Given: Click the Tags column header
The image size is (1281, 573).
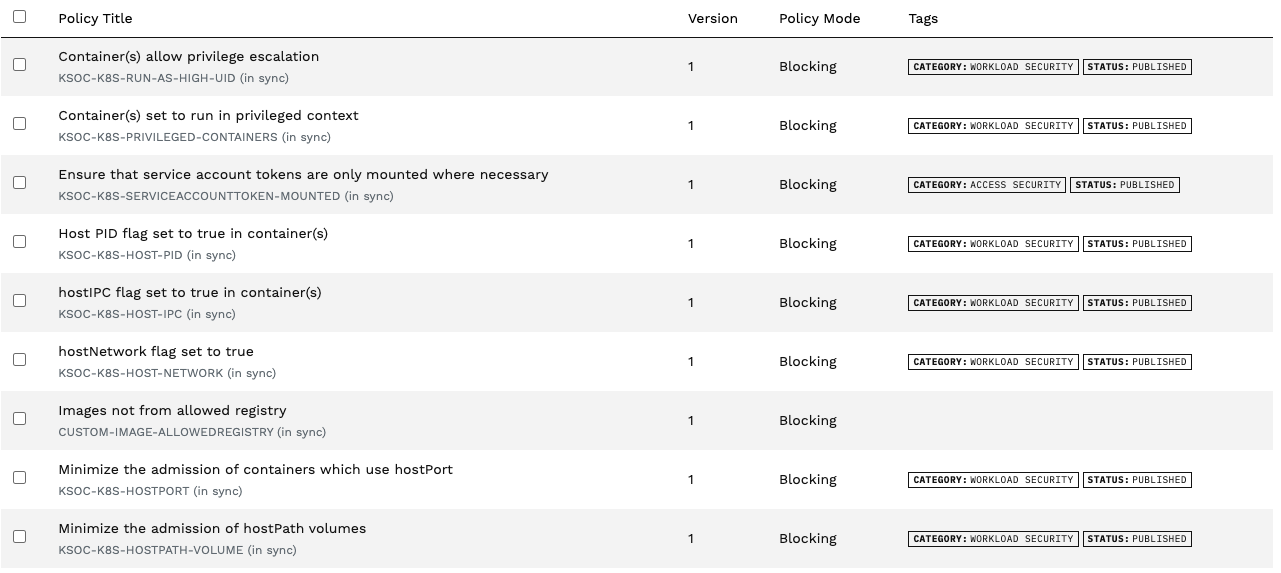Looking at the screenshot, I should [x=923, y=18].
